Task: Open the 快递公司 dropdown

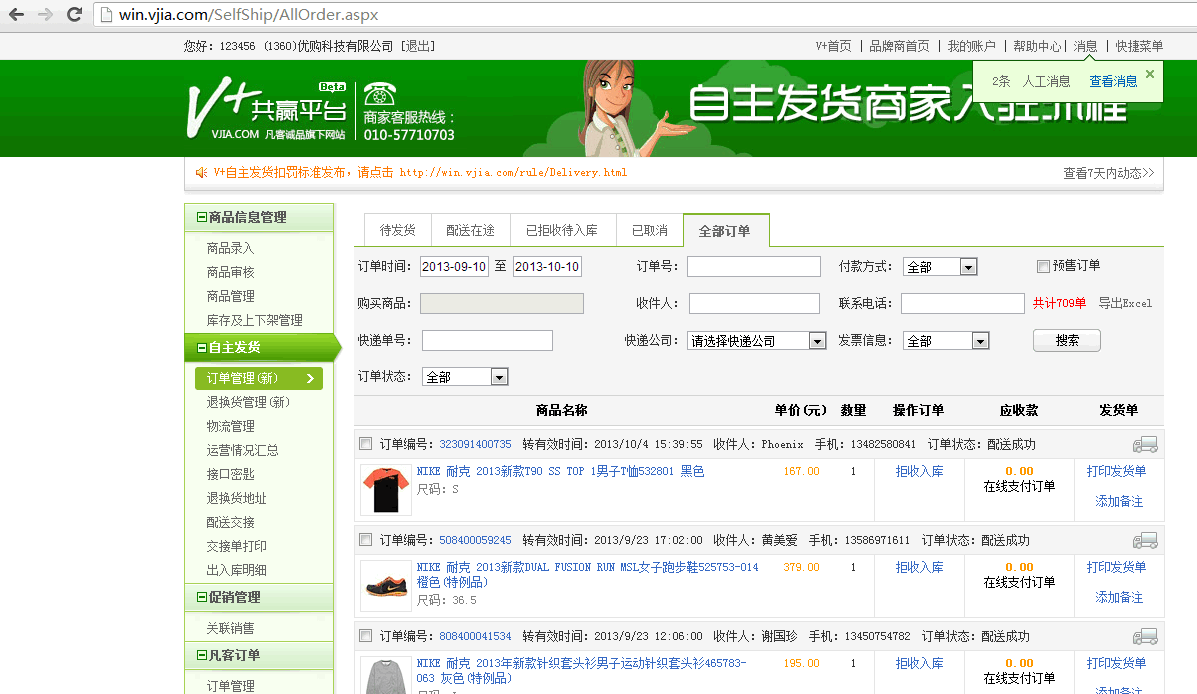Action: click(757, 341)
